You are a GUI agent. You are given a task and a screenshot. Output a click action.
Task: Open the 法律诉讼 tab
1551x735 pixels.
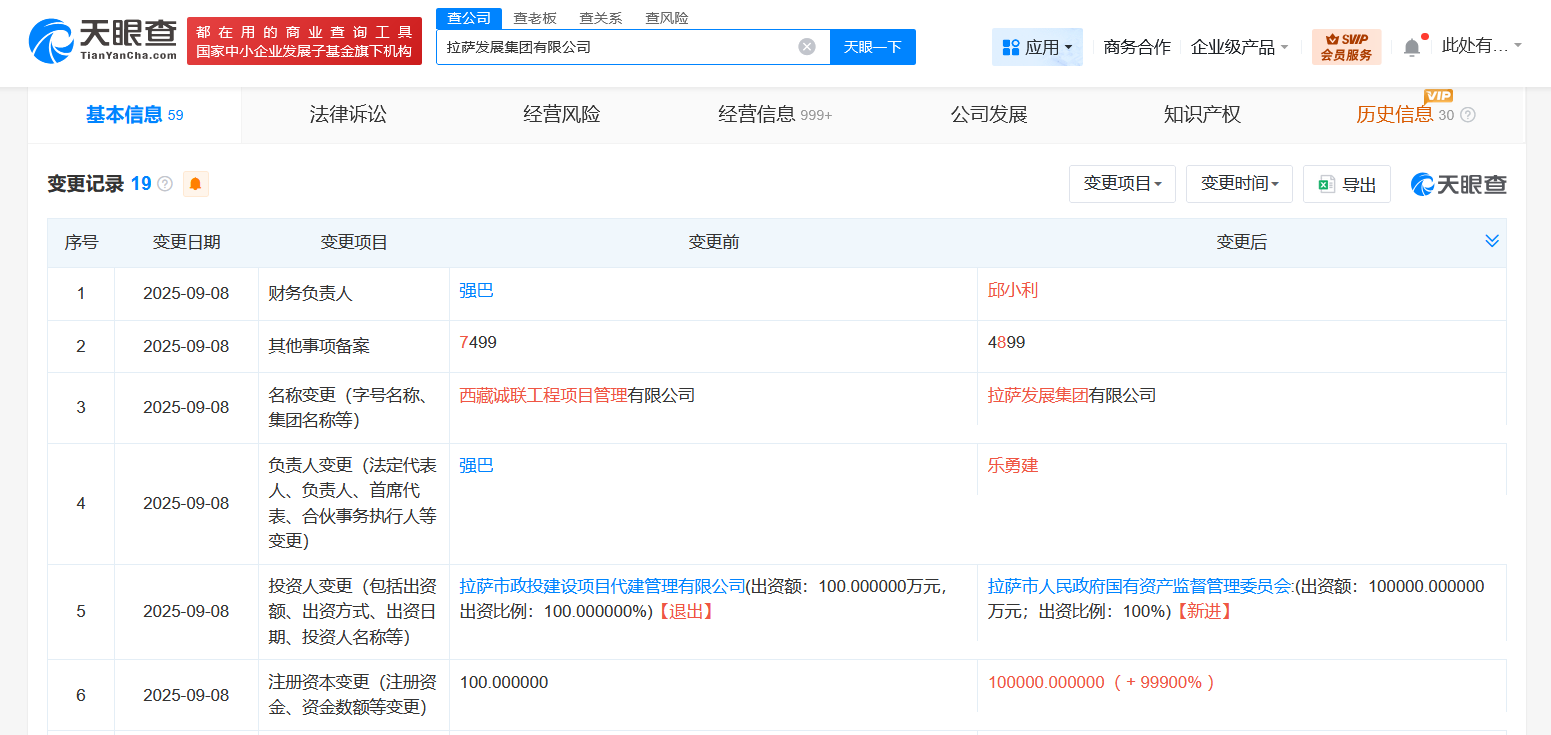pyautogui.click(x=348, y=114)
